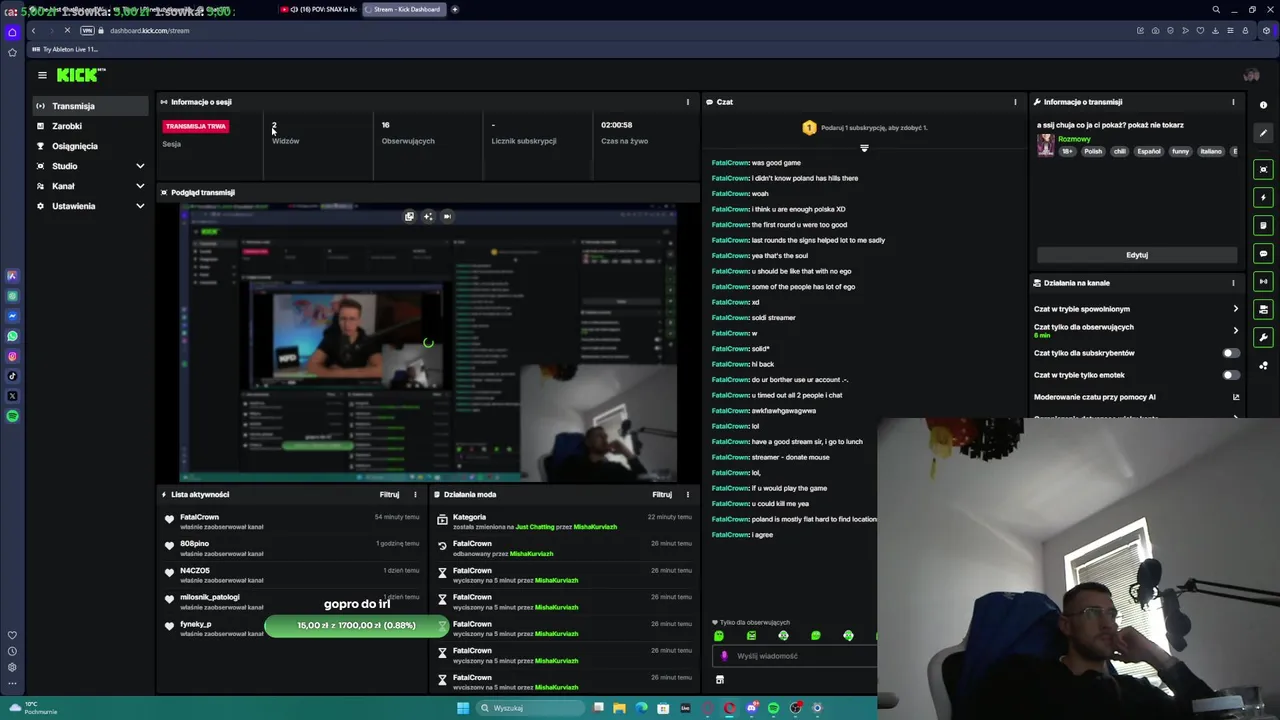Toggle Czat w trybie tylko emotek switch
The image size is (1280, 720).
1231,375
